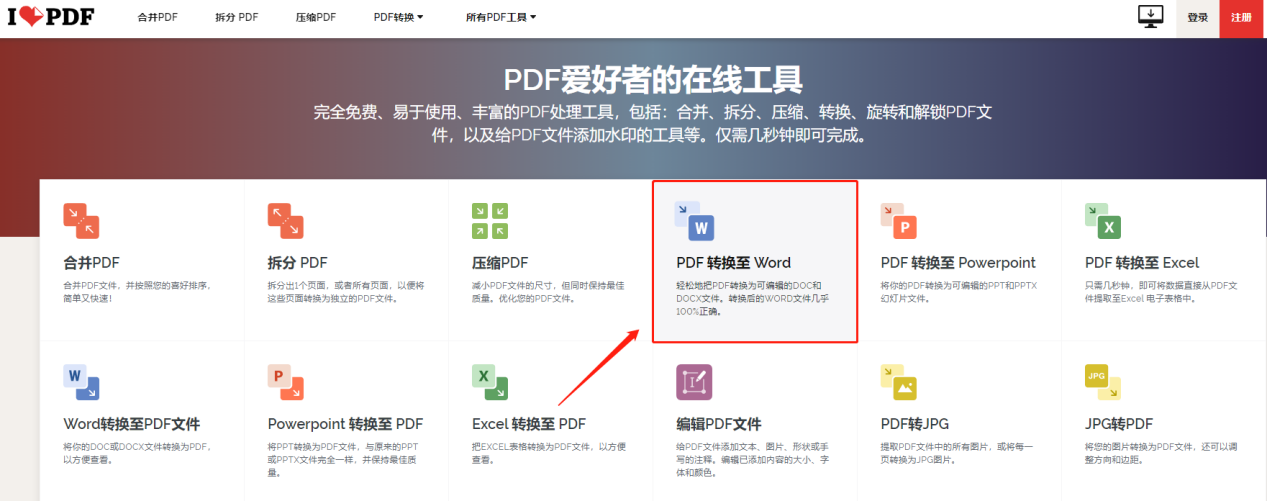The height and width of the screenshot is (501, 1267).
Task: Click the PDF 转换至 Excel icon
Action: [1103, 220]
